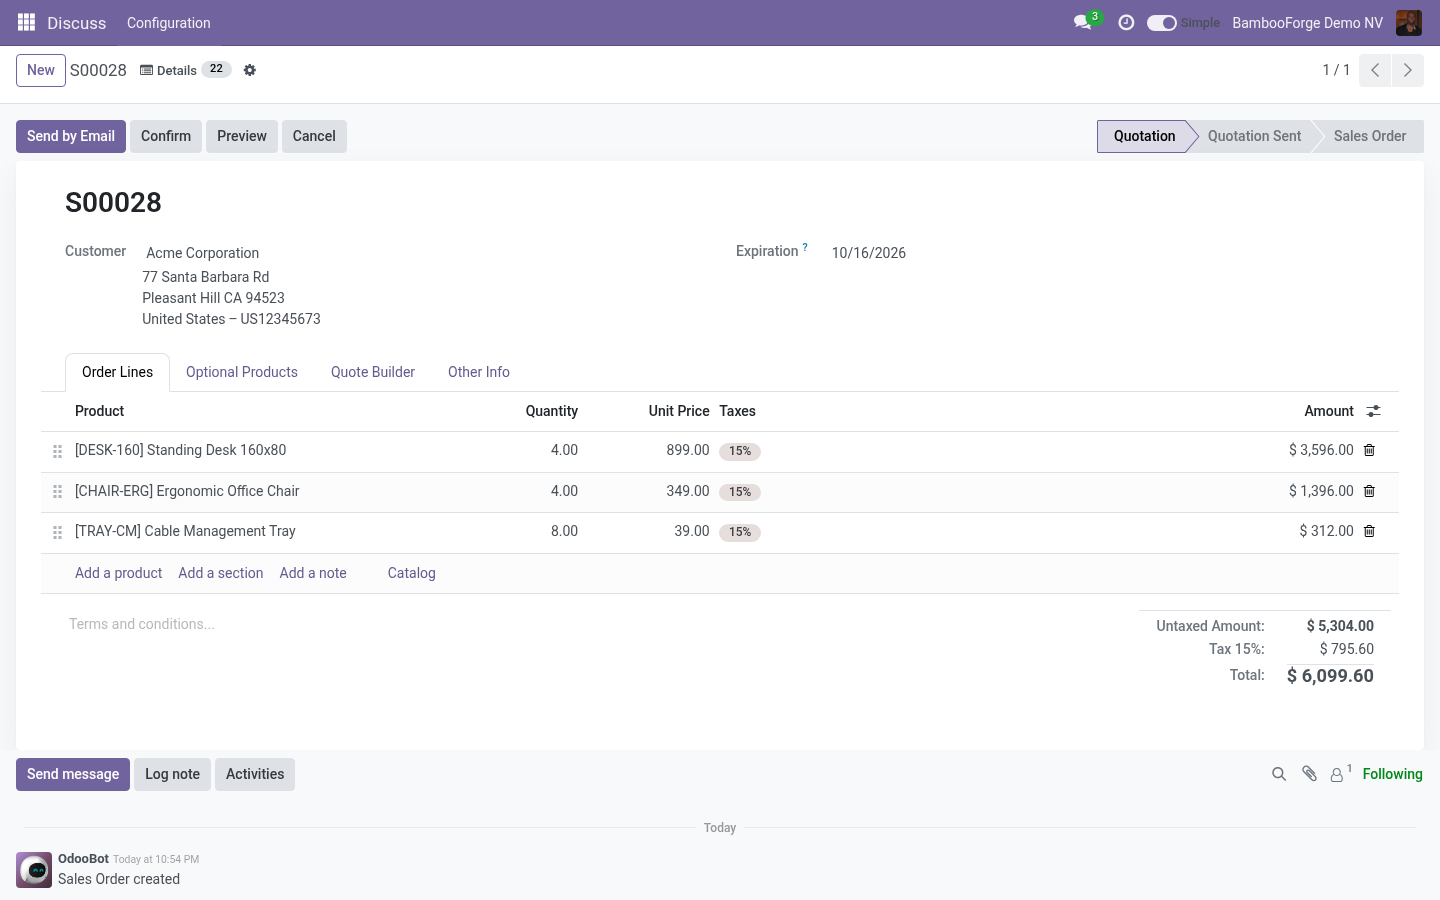Toggle the Following button
The height and width of the screenshot is (900, 1440).
click(x=1392, y=774)
